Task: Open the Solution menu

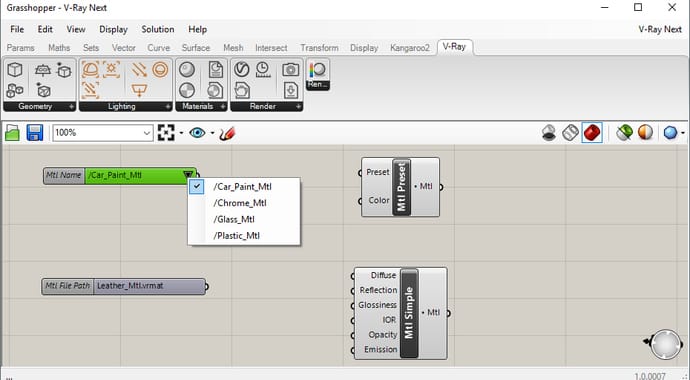Action: (x=158, y=29)
